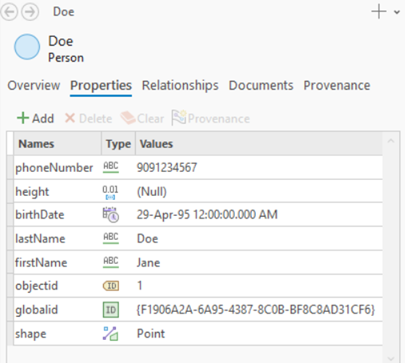Click the date type icon for birthDate
The height and width of the screenshot is (363, 405).
[111, 215]
